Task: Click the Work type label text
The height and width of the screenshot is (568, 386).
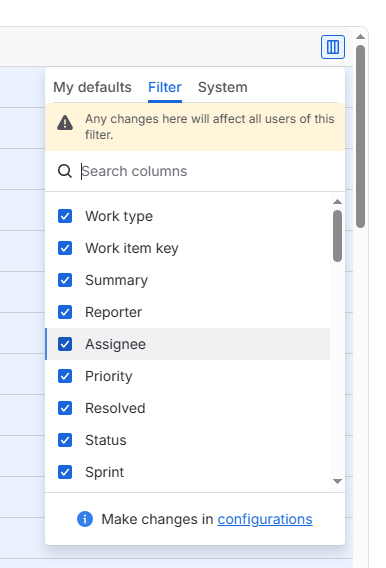Action: pos(119,216)
